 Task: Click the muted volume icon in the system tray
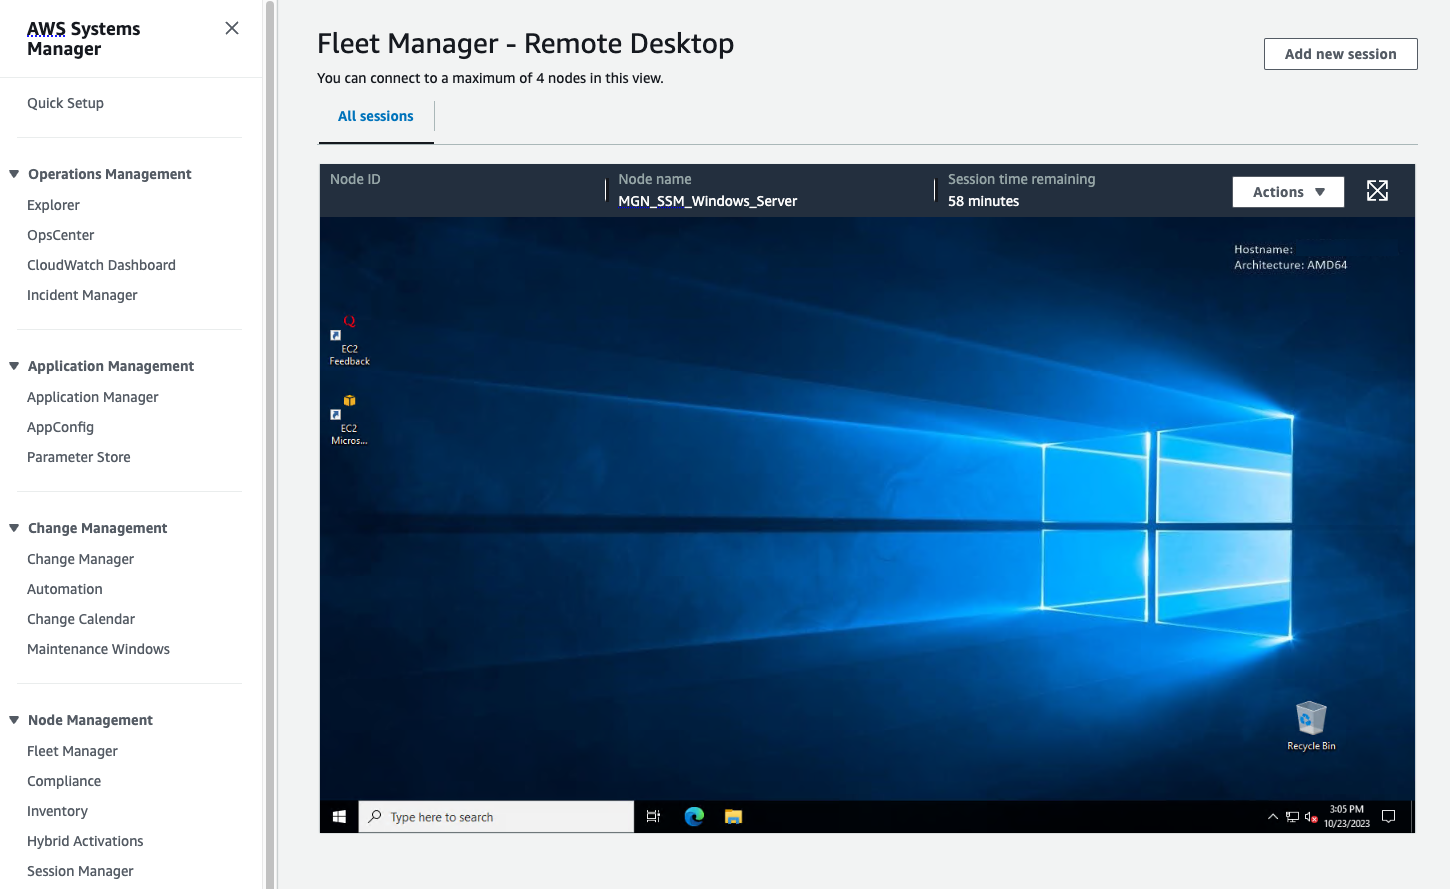click(1310, 817)
